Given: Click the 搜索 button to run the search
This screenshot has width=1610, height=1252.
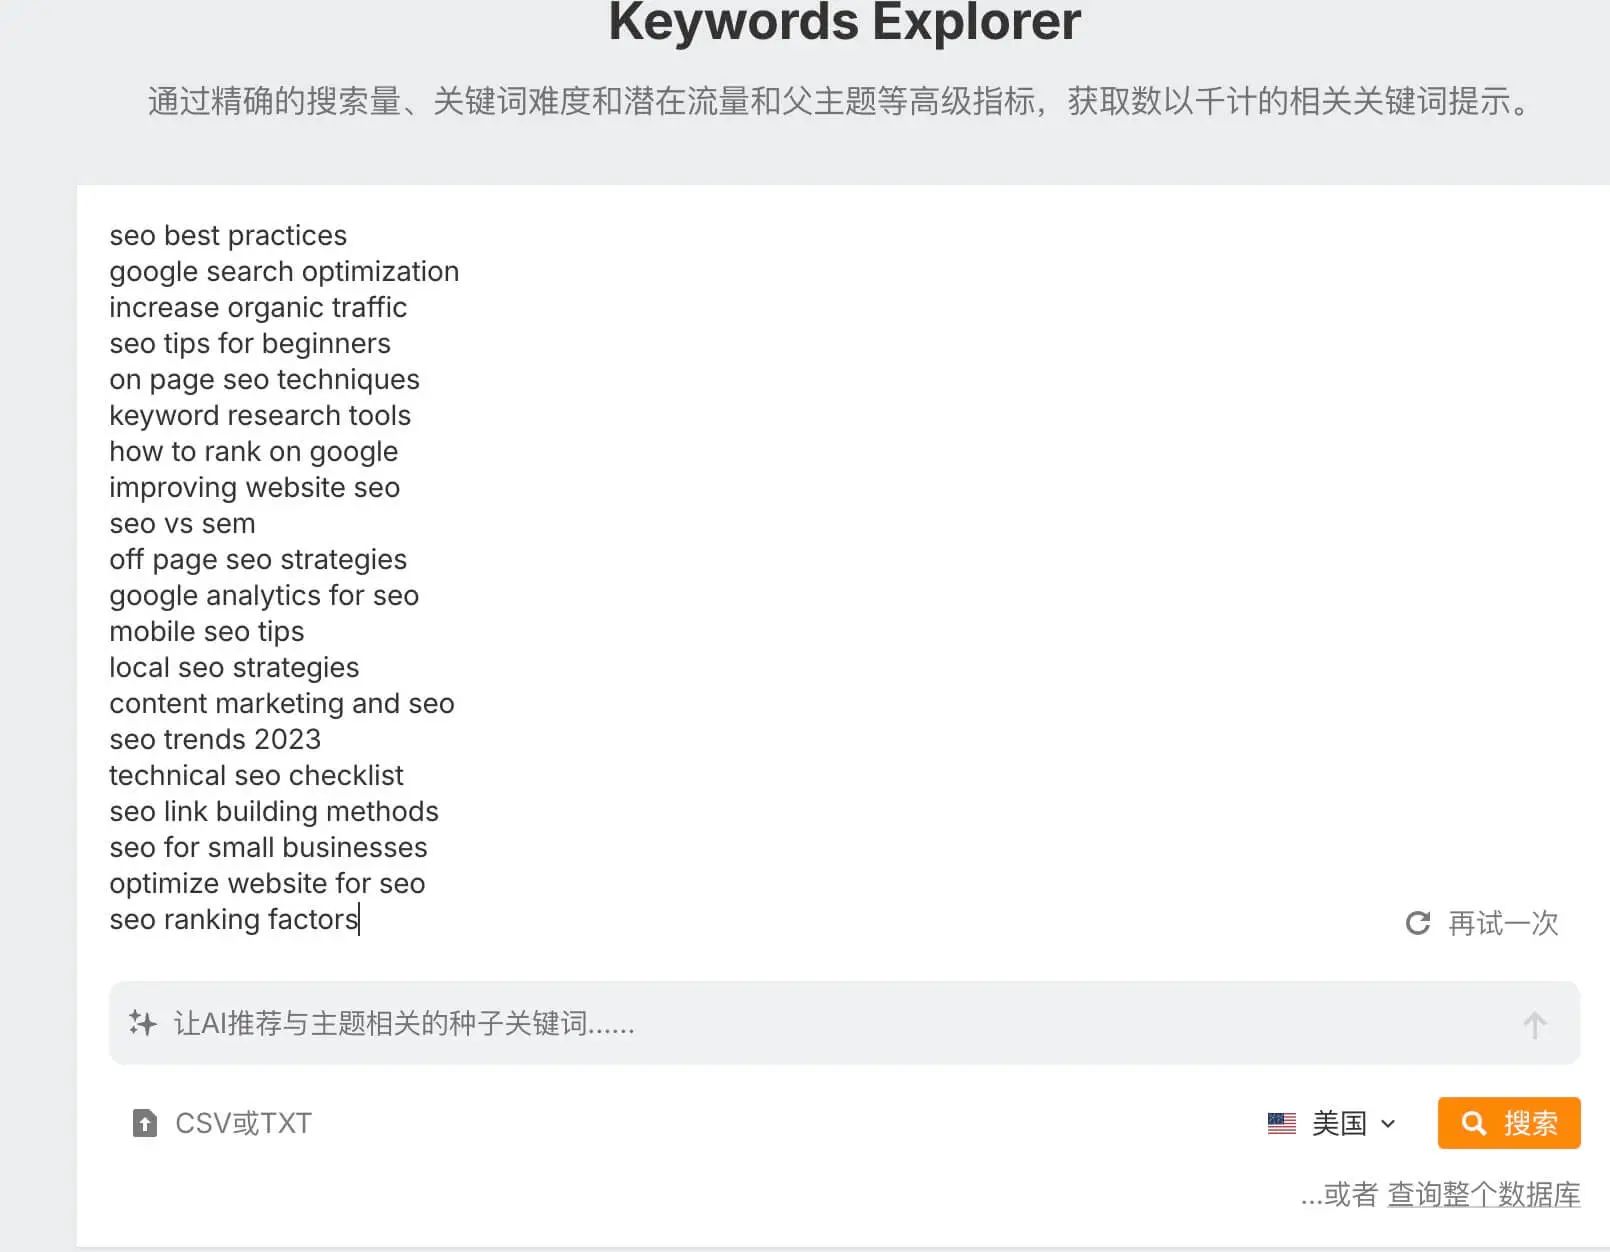Looking at the screenshot, I should tap(1508, 1123).
